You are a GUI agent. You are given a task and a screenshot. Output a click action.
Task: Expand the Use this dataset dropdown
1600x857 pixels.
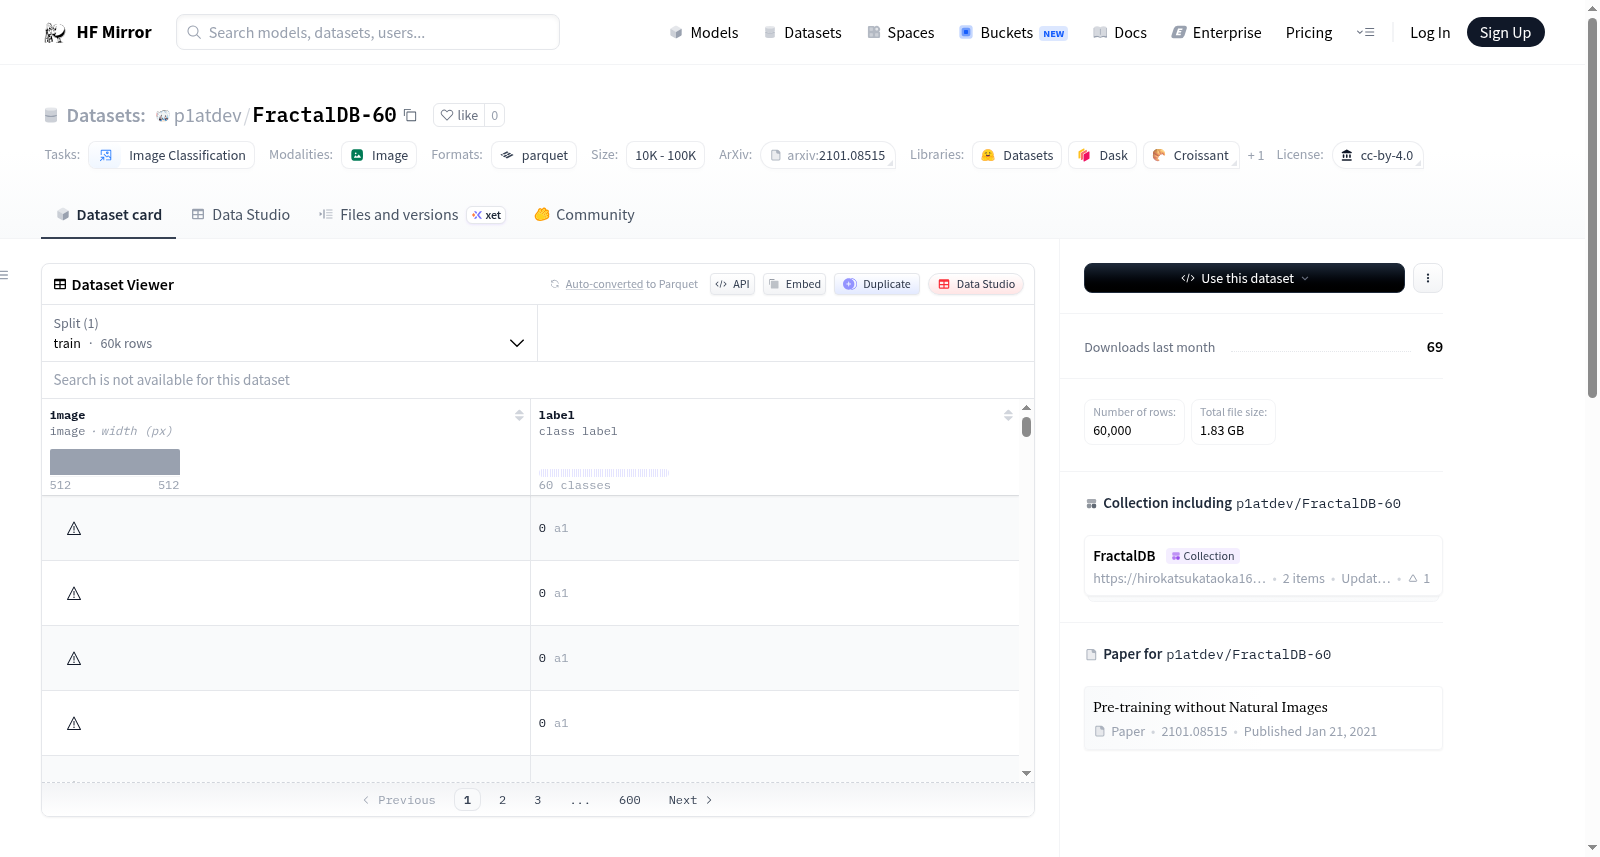(x=1244, y=278)
